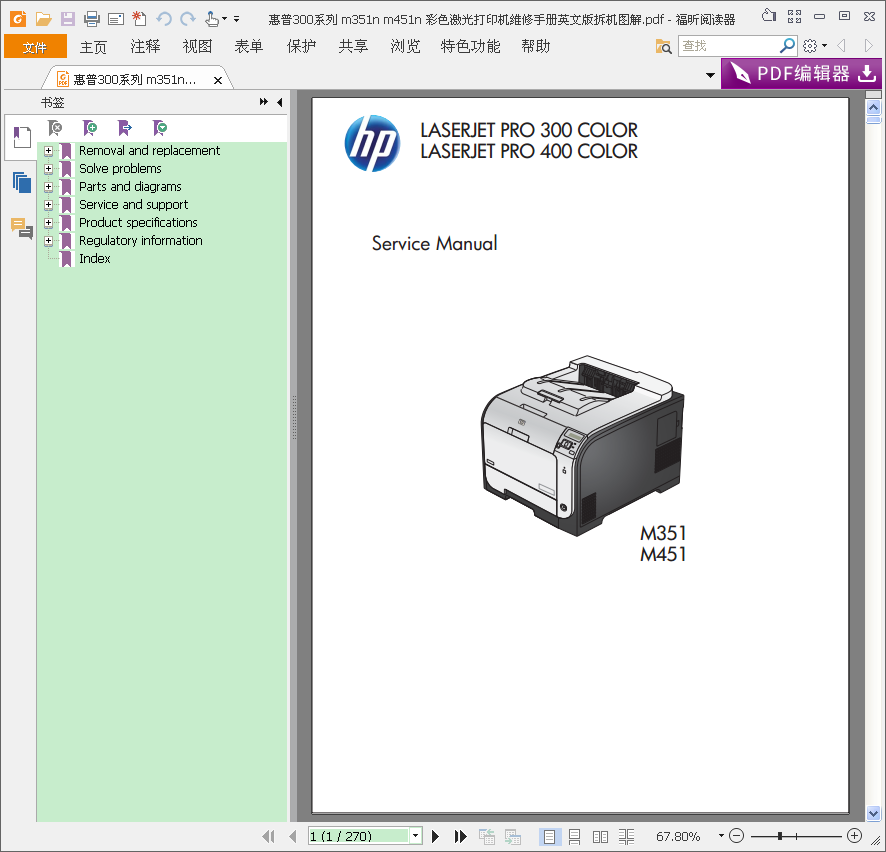This screenshot has height=852, width=886.
Task: Open the Index bookmark
Action: pos(94,259)
